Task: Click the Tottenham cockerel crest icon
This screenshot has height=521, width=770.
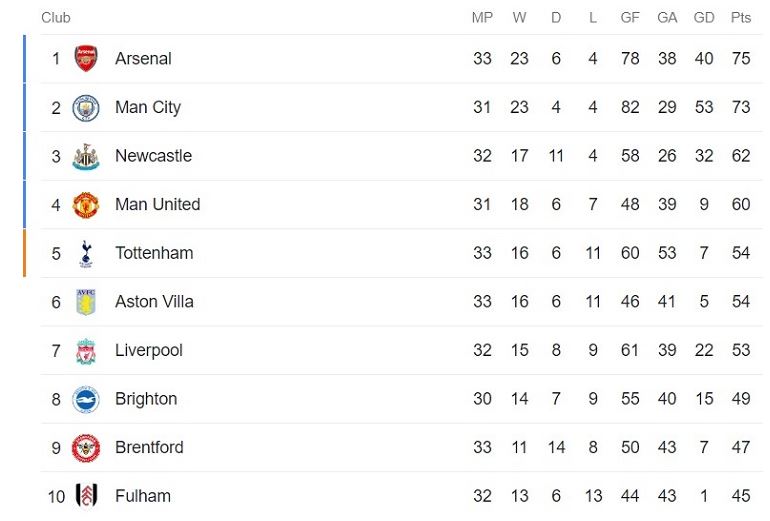Action: pos(87,253)
